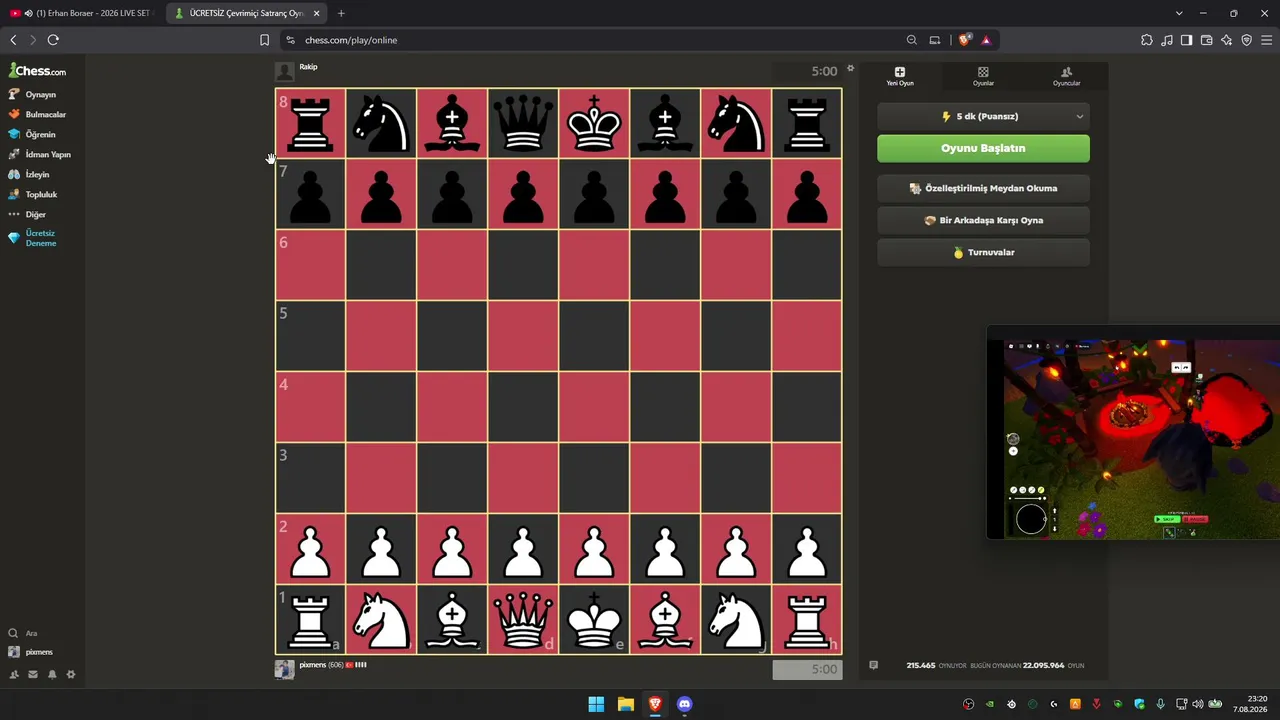Open the notifications bell icon

click(52, 675)
